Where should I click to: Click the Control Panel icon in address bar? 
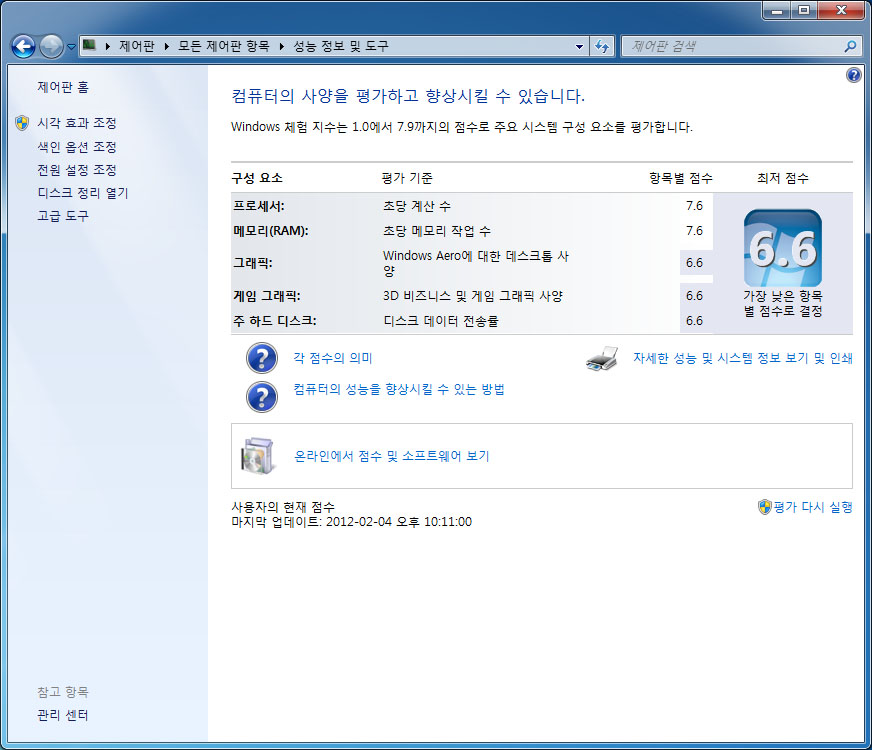click(x=89, y=45)
